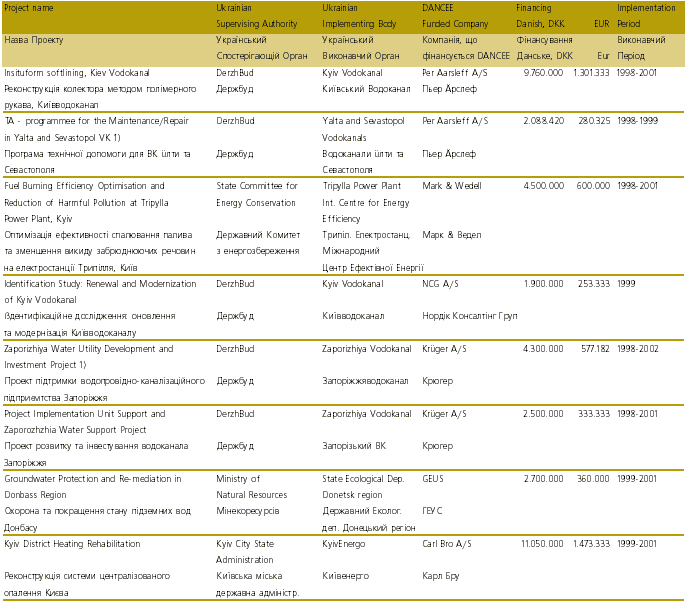
Task: Select 'of Kyiv Vodokanal' project text
Action: pyautogui.click(x=40, y=300)
